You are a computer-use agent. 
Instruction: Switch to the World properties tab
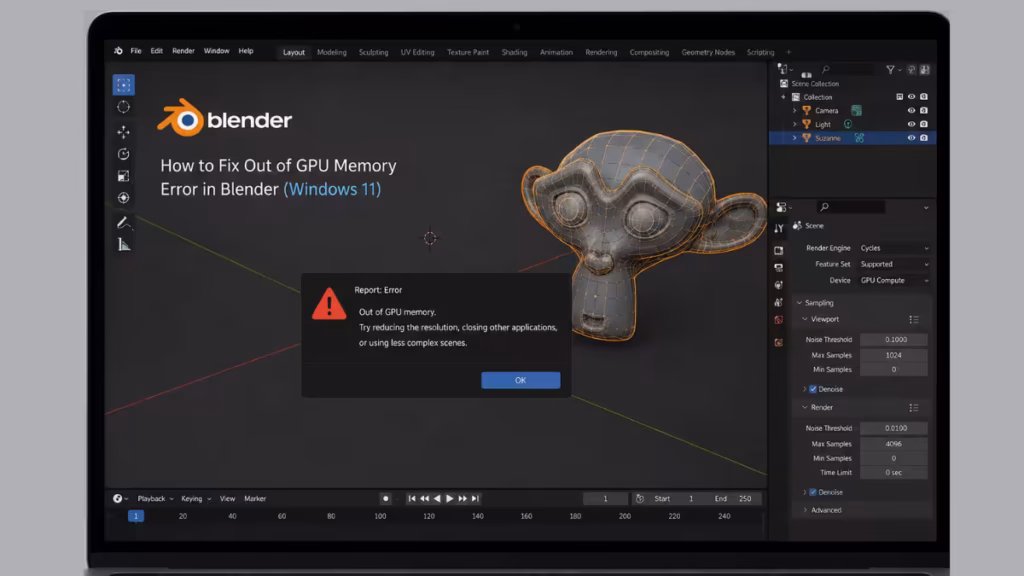pyautogui.click(x=778, y=320)
